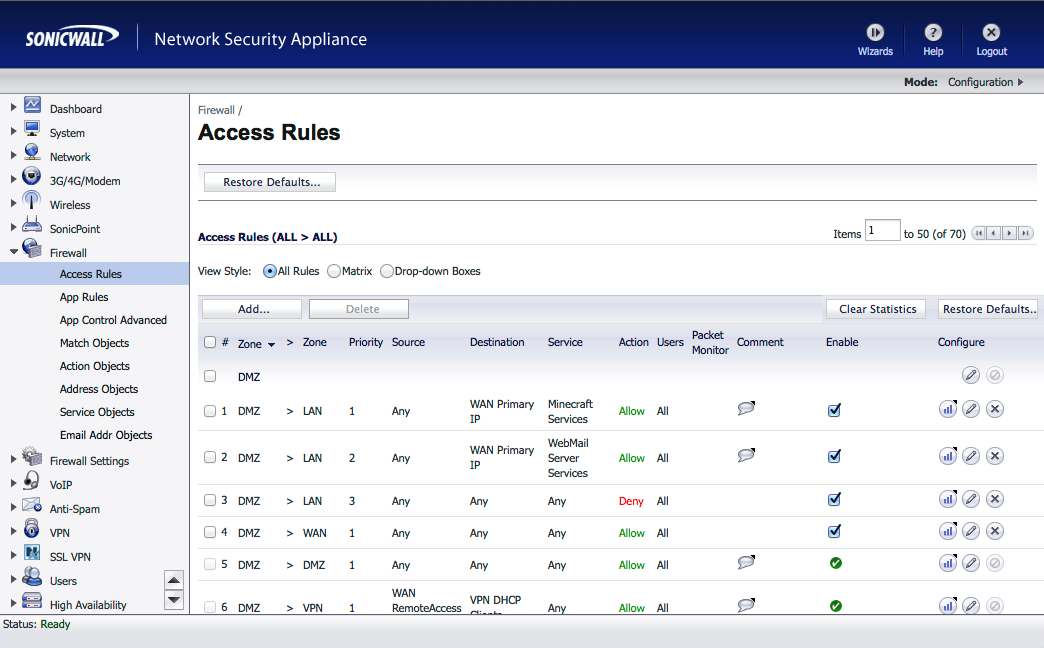The width and height of the screenshot is (1044, 648).
Task: Open Address Objects page
Action: click(99, 389)
